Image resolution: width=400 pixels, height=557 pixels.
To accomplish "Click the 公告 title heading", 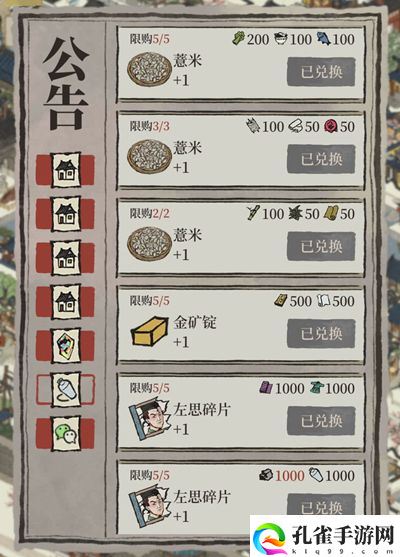I will pyautogui.click(x=66, y=84).
